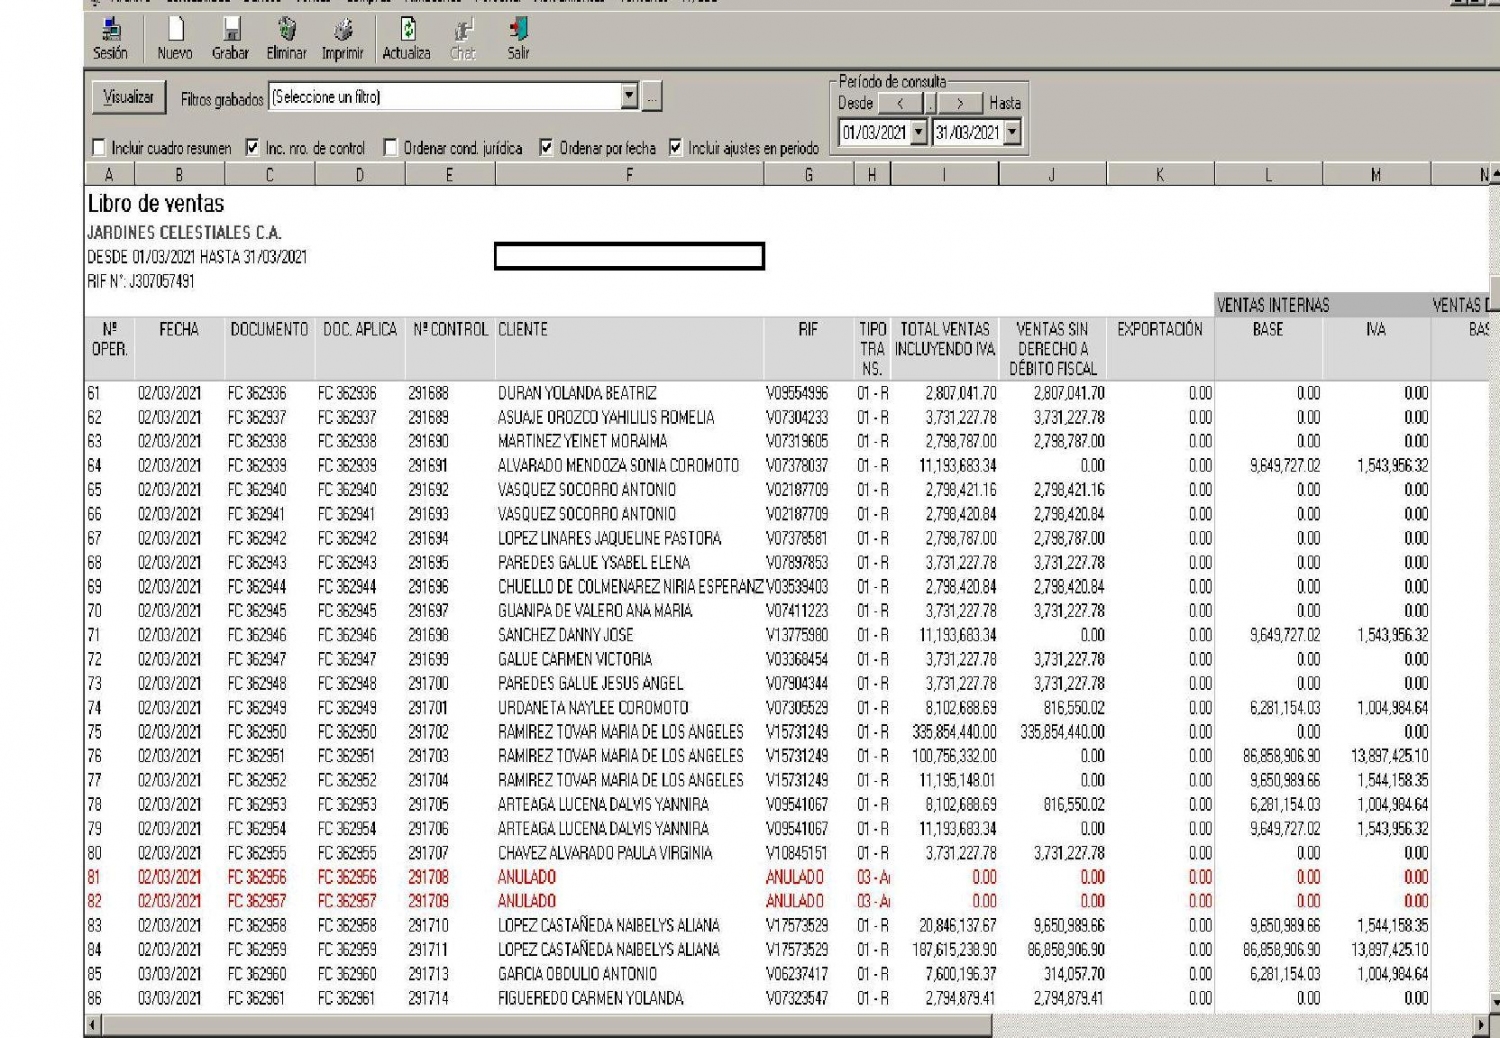Refresh data with the Actualiza icon
This screenshot has height=1038, width=1500.
pyautogui.click(x=406, y=39)
